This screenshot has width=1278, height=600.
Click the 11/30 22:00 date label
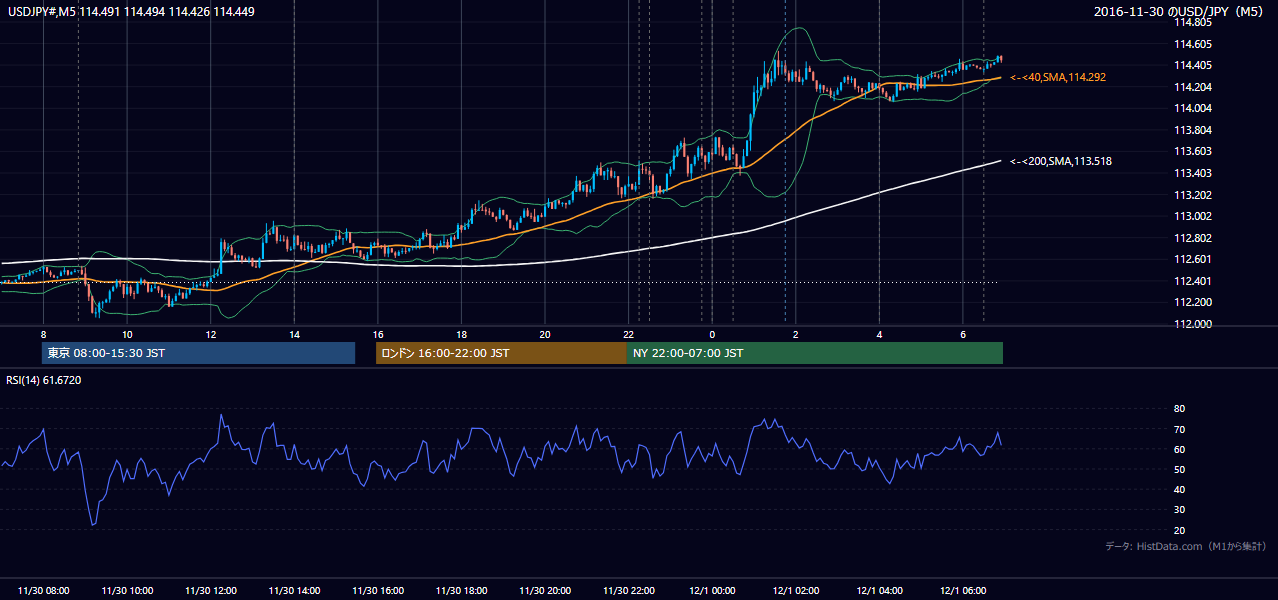pos(628,591)
